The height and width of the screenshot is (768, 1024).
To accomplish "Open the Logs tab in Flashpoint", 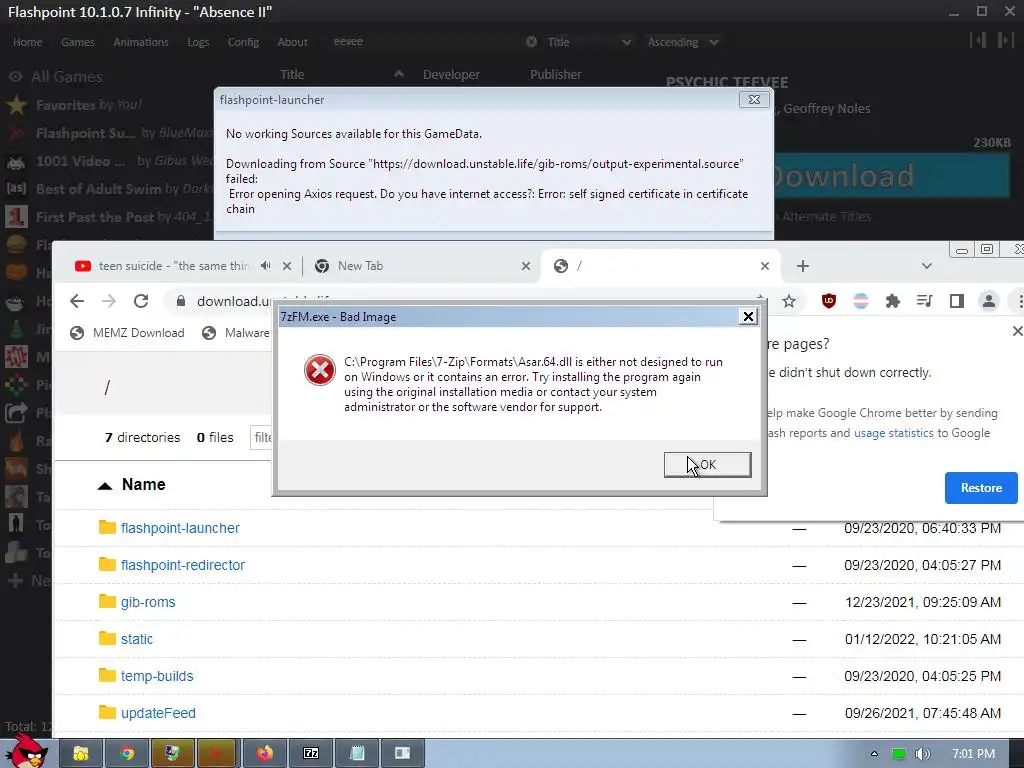I will (198, 42).
